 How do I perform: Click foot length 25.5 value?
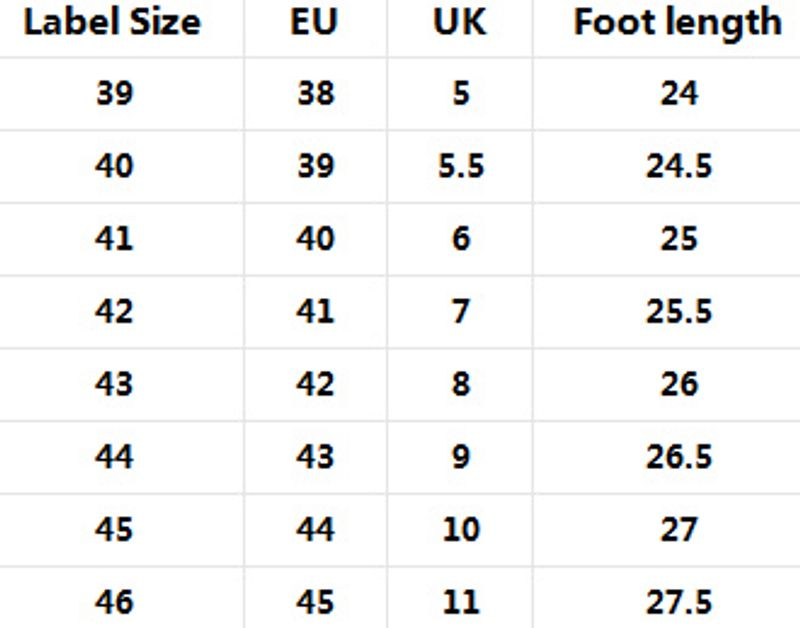pyautogui.click(x=678, y=311)
